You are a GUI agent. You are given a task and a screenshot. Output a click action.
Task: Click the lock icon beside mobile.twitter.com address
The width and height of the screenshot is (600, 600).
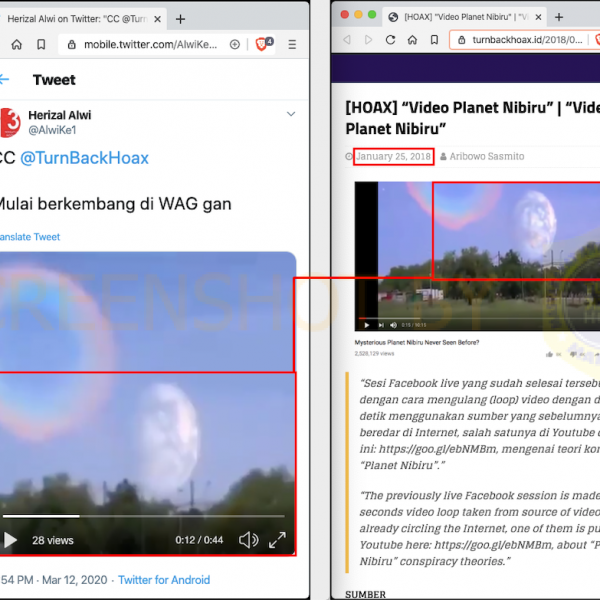pyautogui.click(x=72, y=45)
